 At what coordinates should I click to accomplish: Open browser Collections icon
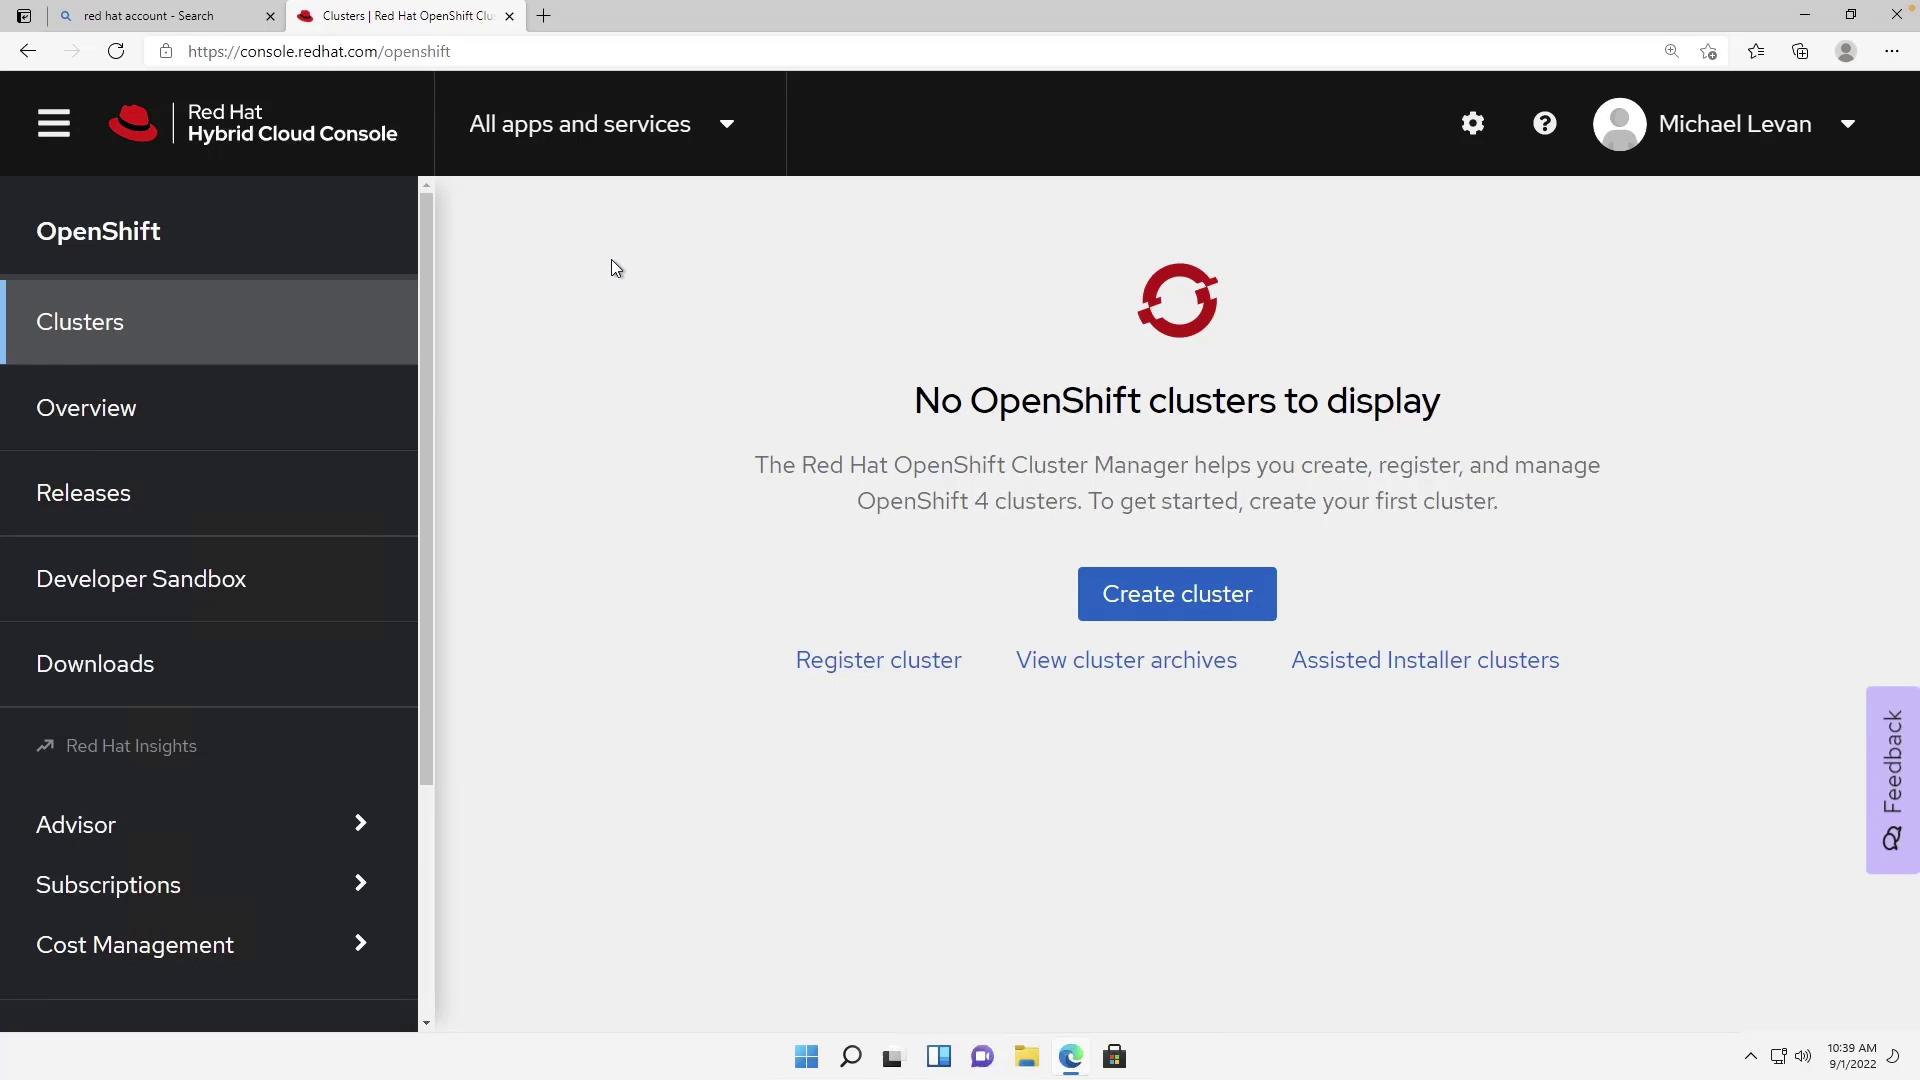(x=1800, y=51)
